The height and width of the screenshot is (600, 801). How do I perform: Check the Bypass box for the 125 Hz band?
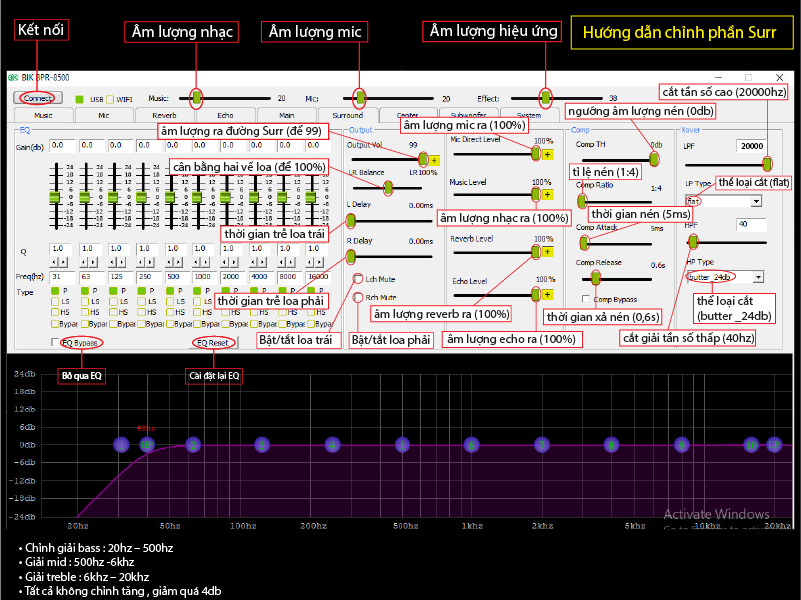[112, 324]
